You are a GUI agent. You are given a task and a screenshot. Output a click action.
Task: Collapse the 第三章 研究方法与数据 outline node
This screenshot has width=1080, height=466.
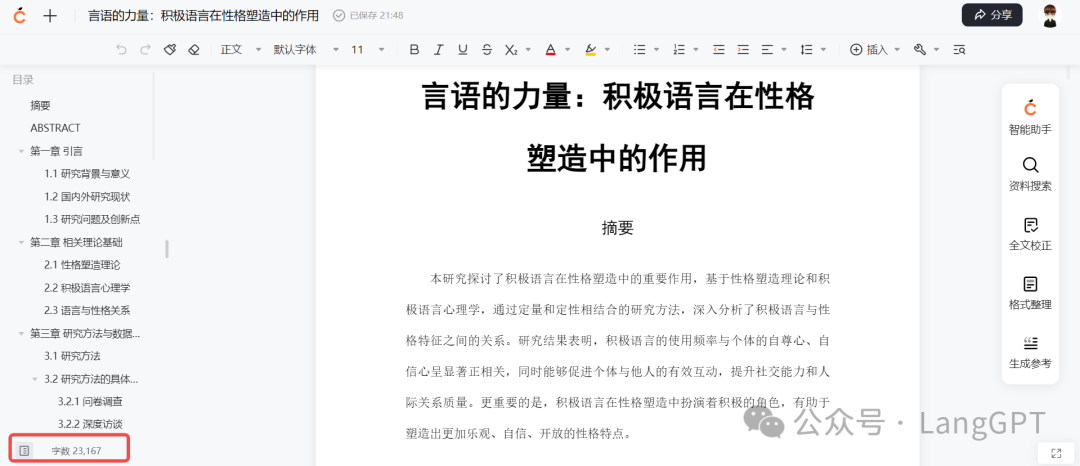pos(21,334)
